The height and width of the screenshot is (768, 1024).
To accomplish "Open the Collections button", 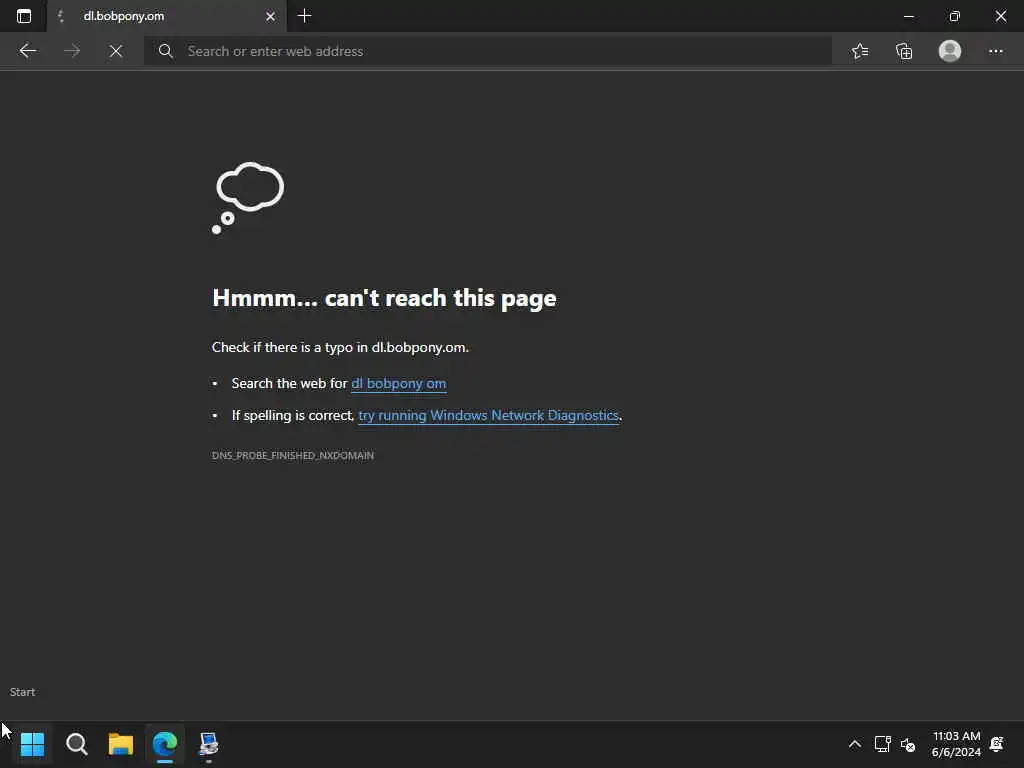I will pyautogui.click(x=904, y=51).
